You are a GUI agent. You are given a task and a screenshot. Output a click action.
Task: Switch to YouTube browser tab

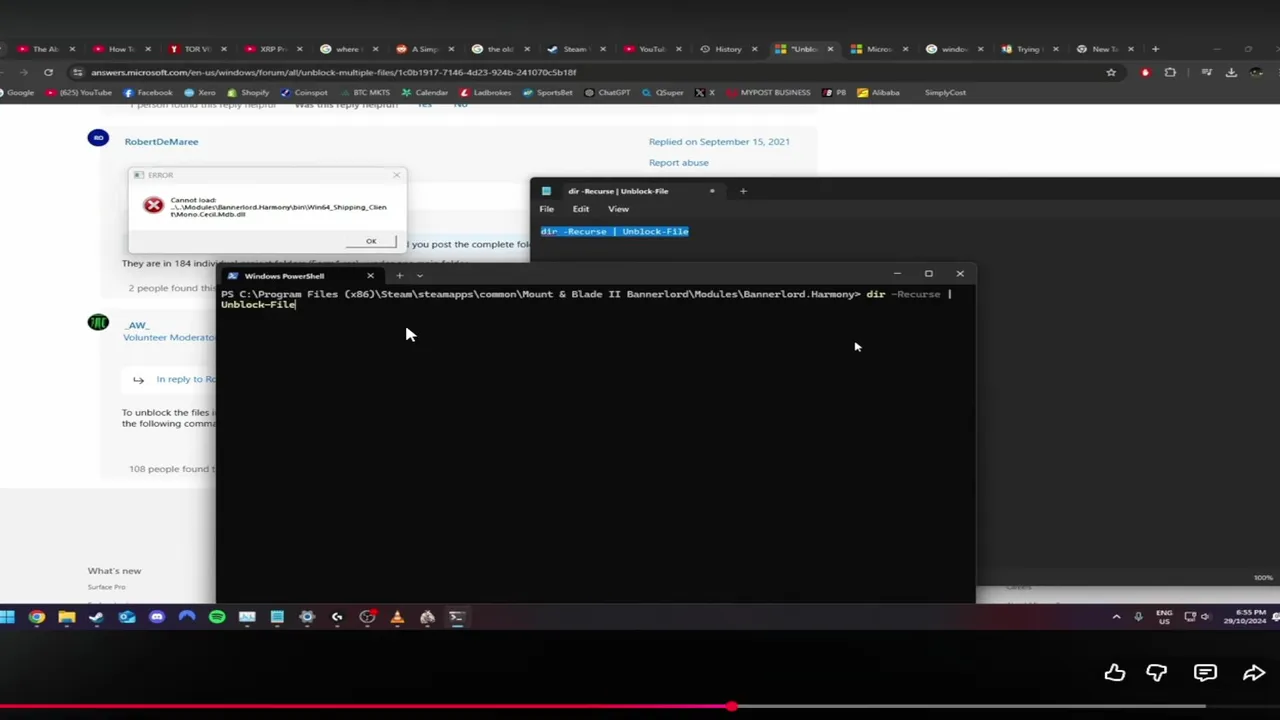pos(651,49)
